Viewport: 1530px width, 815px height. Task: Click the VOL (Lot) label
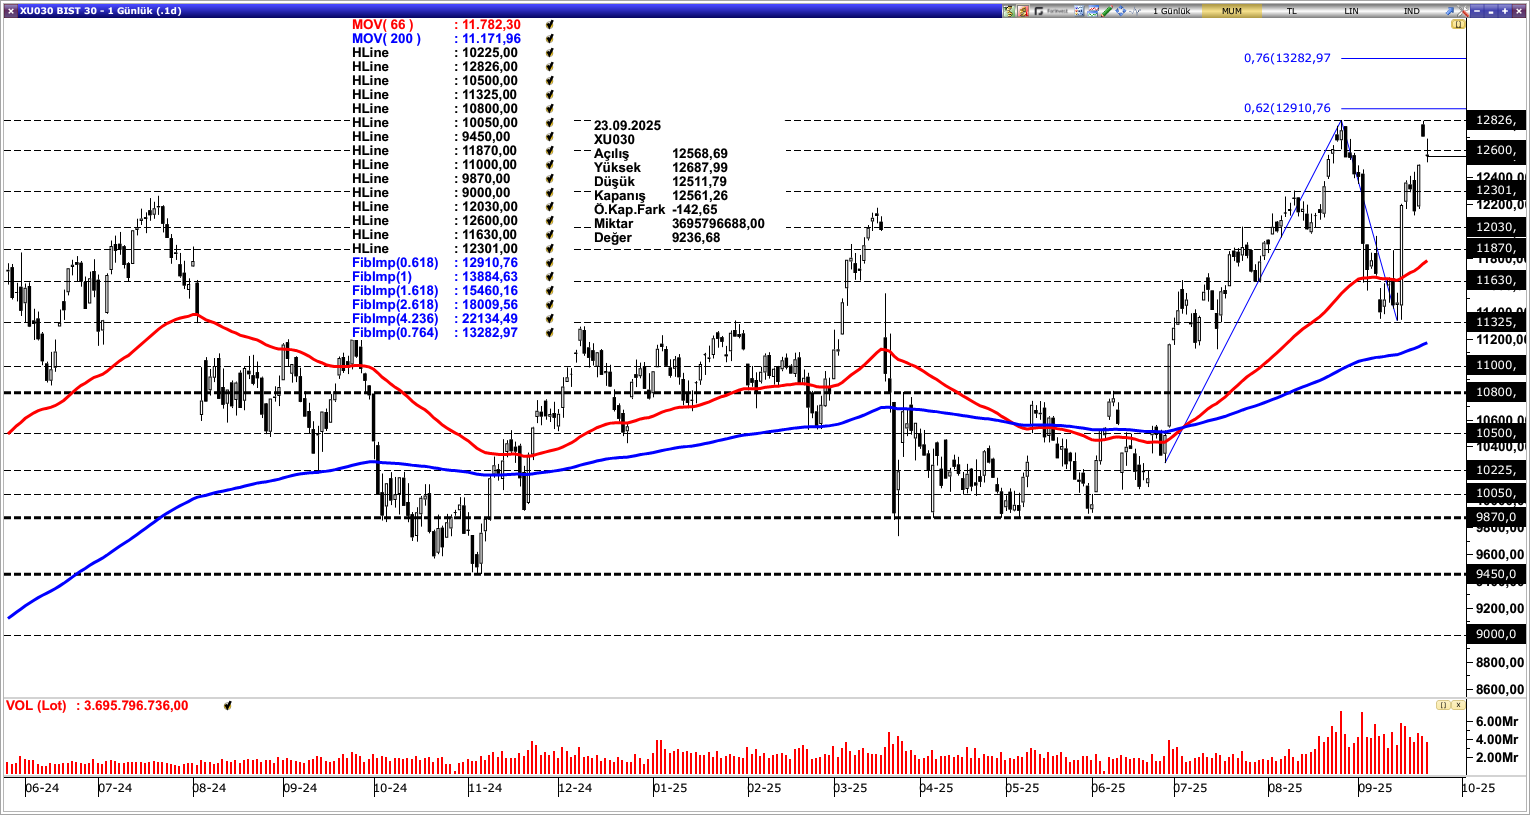36,706
